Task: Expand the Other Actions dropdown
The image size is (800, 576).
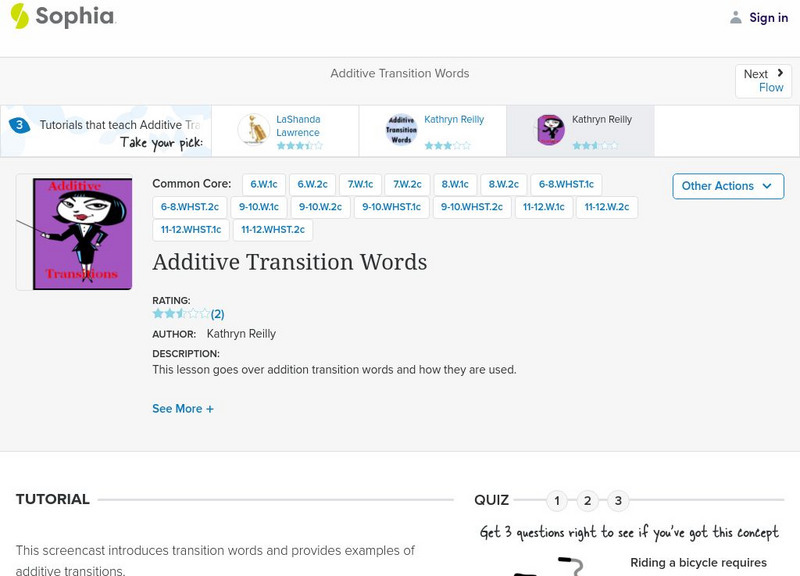Action: pos(728,186)
